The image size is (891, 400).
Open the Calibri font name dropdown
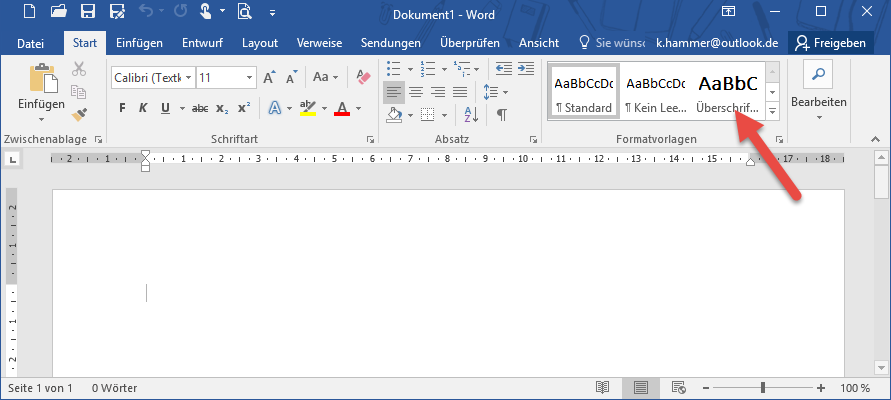tap(187, 77)
